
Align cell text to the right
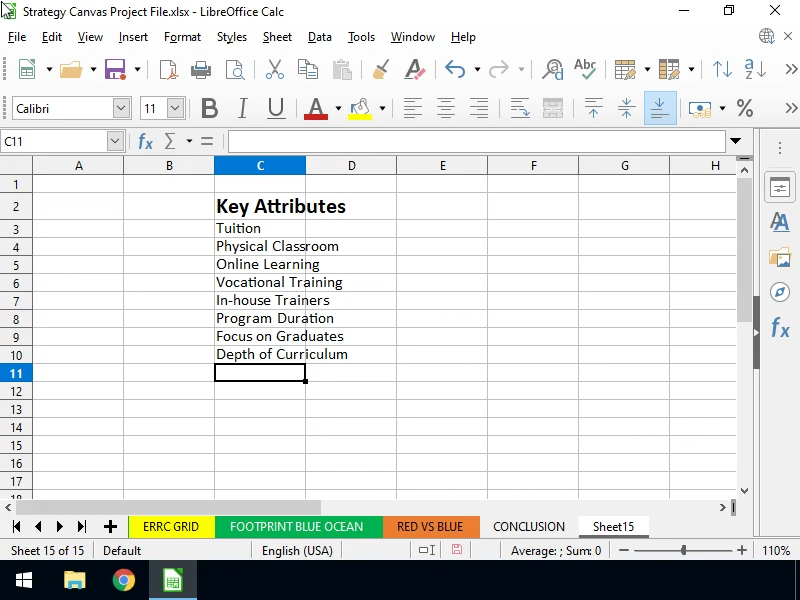479,109
